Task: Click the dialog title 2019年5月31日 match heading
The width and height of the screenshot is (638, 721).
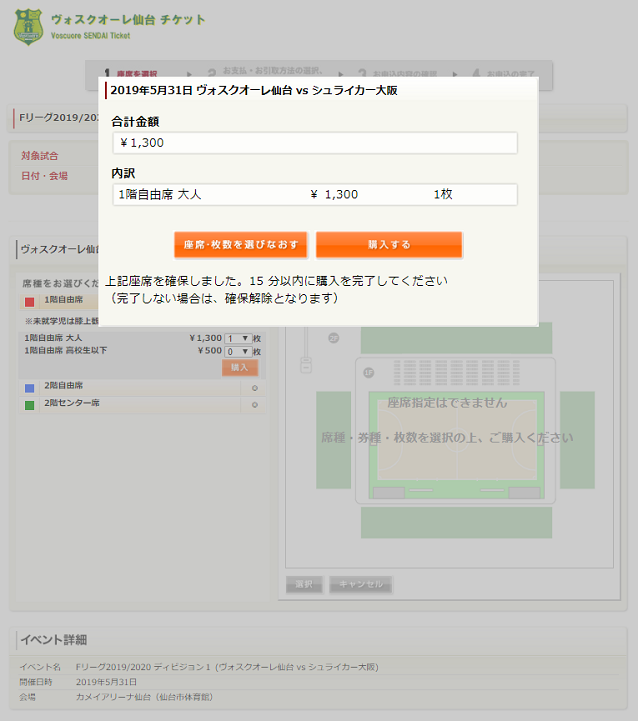Action: coord(254,91)
